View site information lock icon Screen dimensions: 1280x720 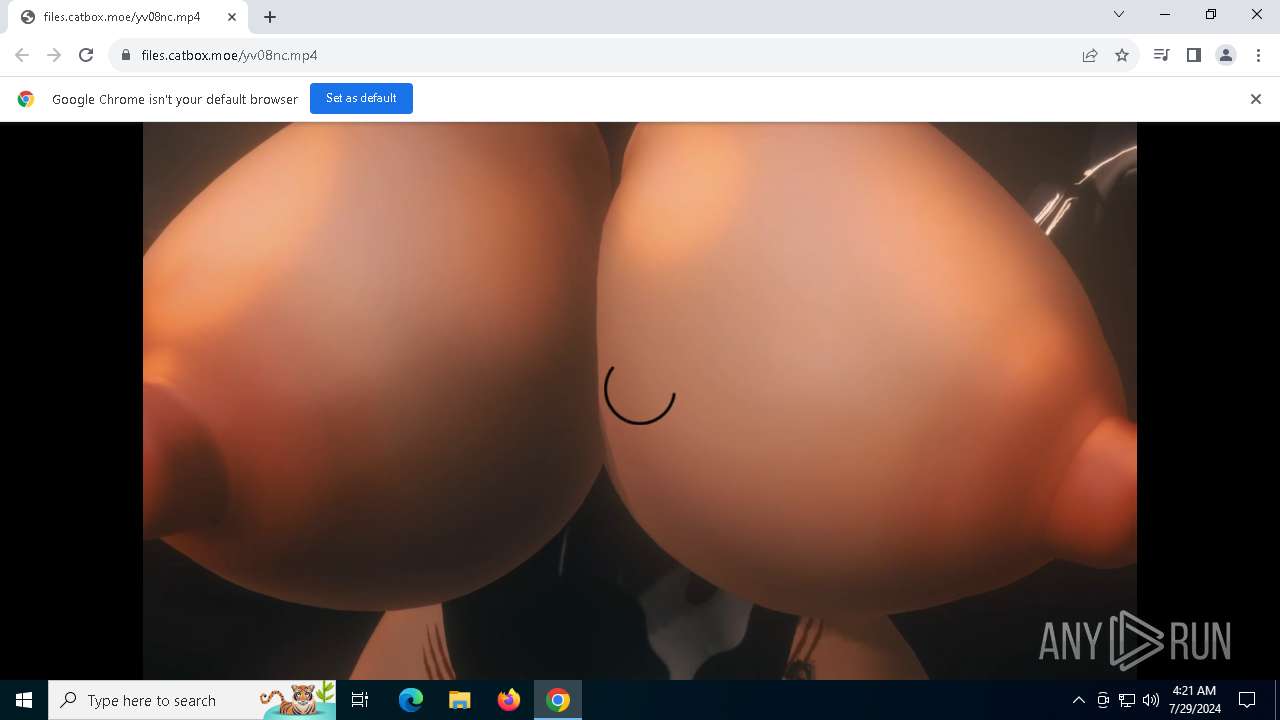[x=126, y=55]
